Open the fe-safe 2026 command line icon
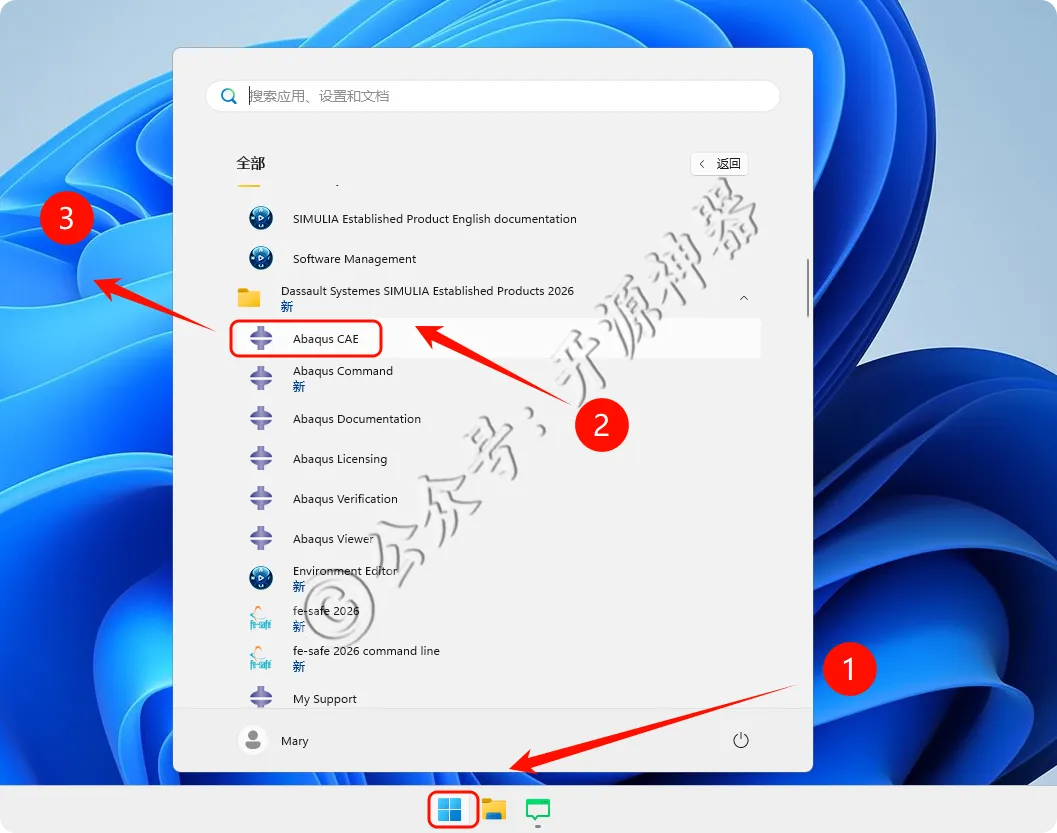1057x833 pixels. click(260, 658)
